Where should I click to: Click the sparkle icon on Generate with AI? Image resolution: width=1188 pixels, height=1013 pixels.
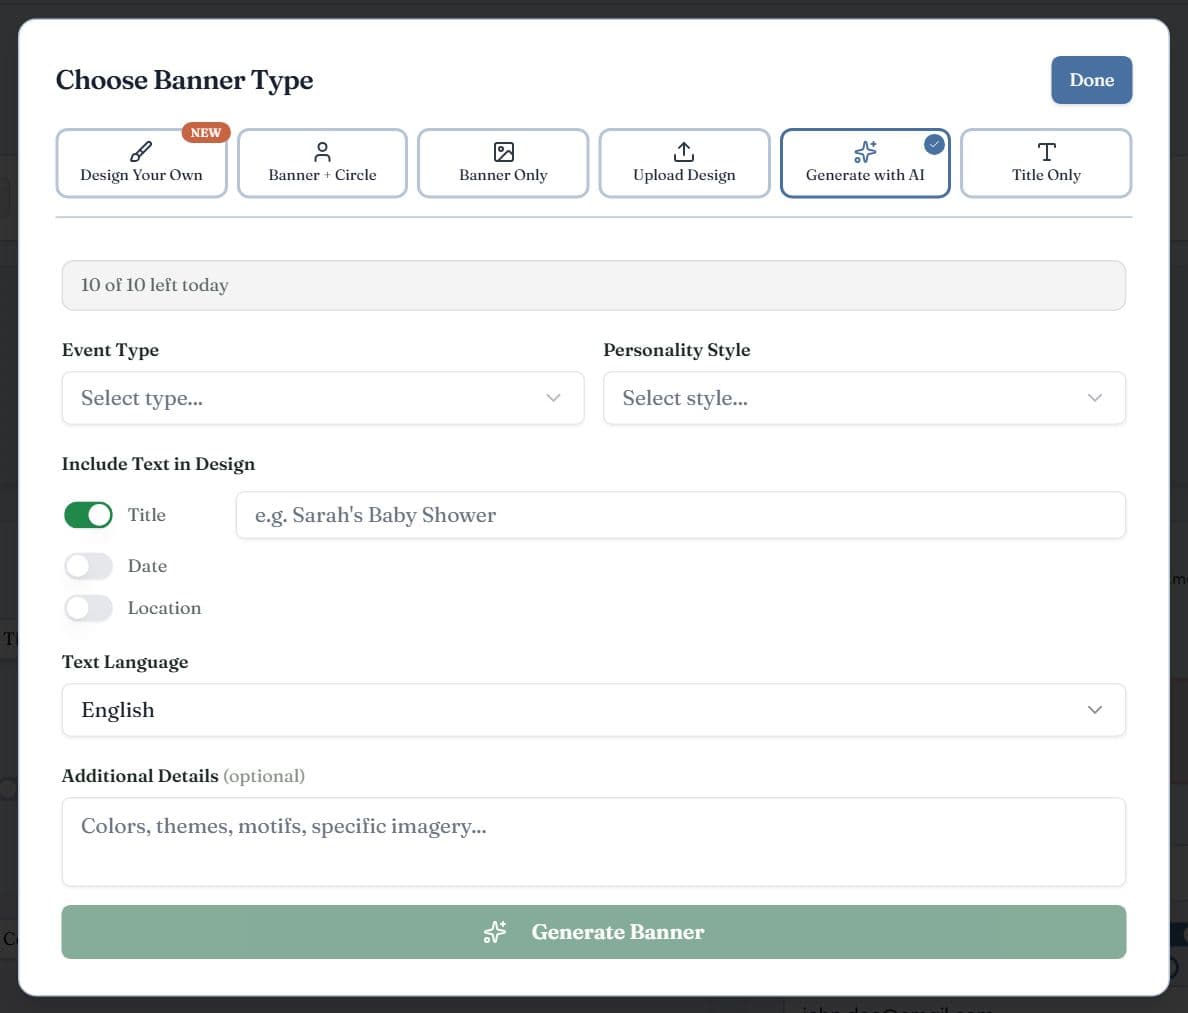865,152
